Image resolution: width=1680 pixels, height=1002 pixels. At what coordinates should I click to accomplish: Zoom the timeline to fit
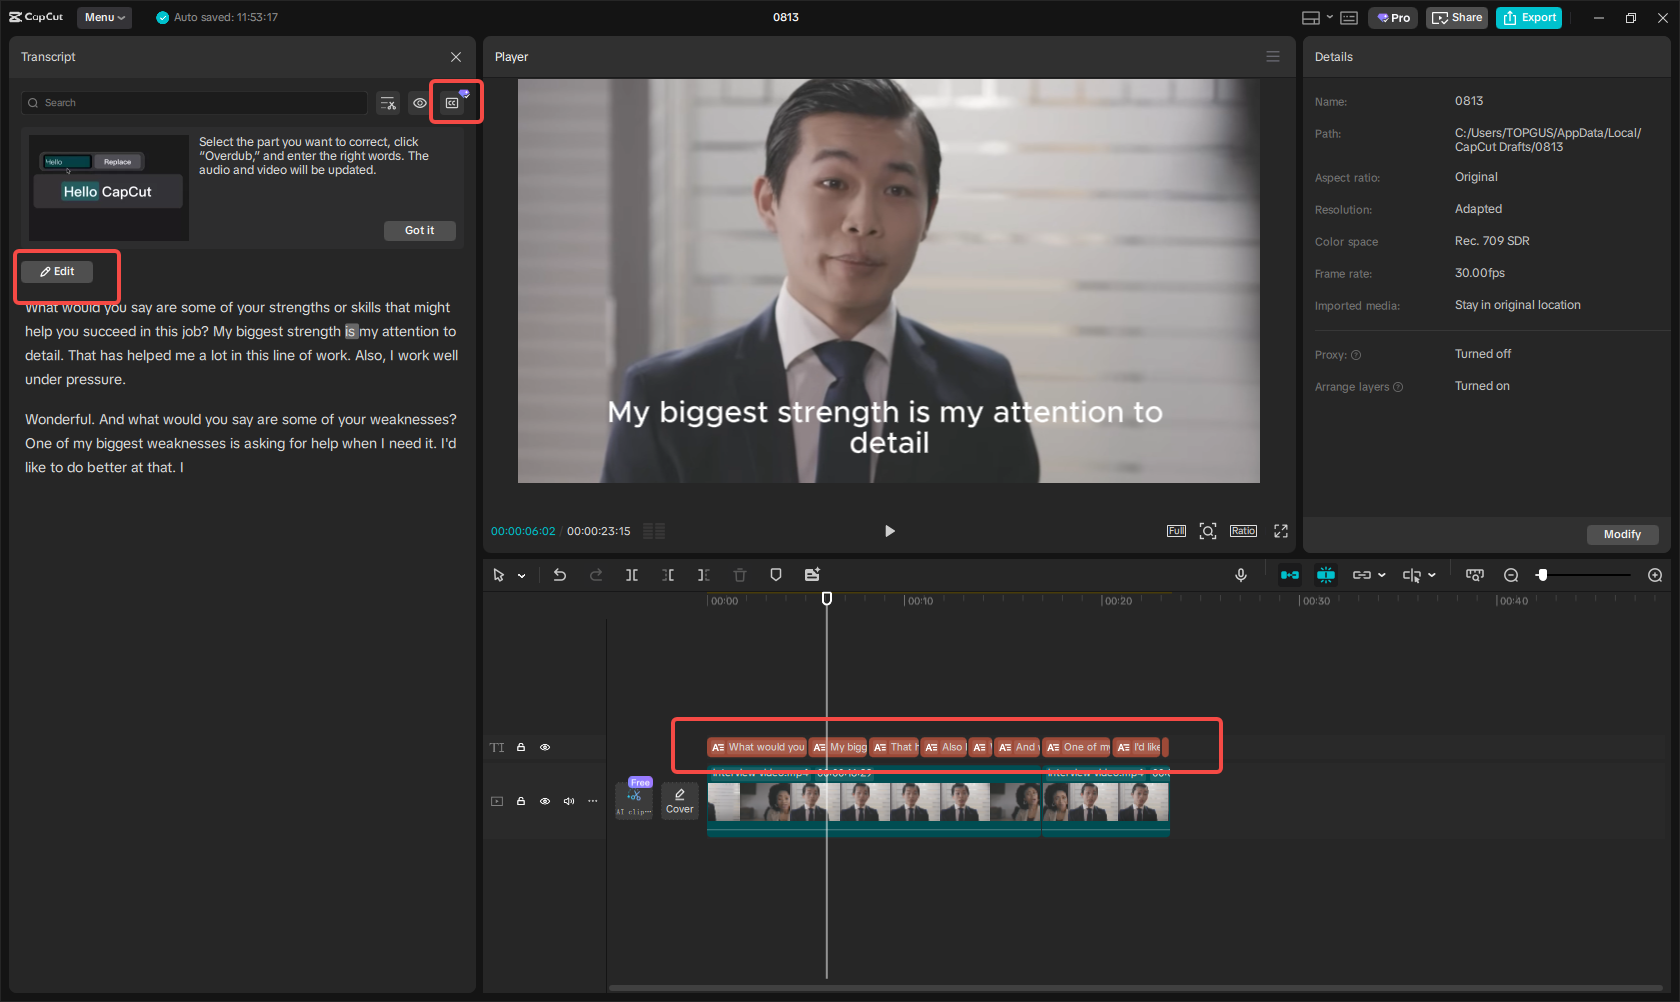1474,575
